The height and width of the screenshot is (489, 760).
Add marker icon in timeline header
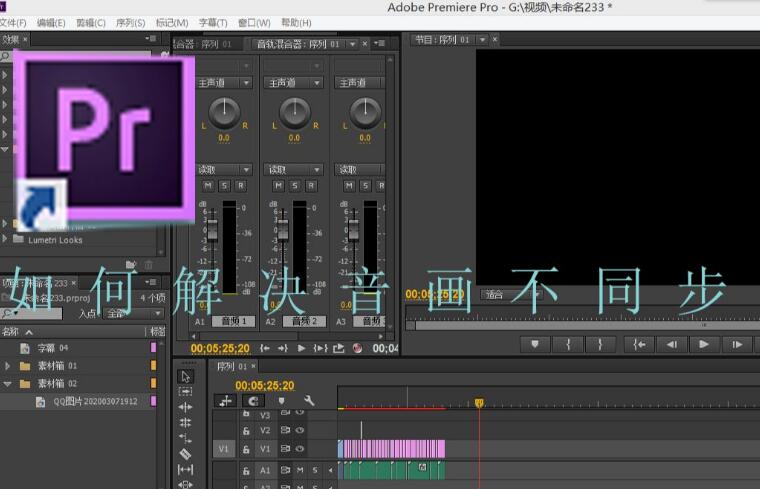tap(282, 401)
